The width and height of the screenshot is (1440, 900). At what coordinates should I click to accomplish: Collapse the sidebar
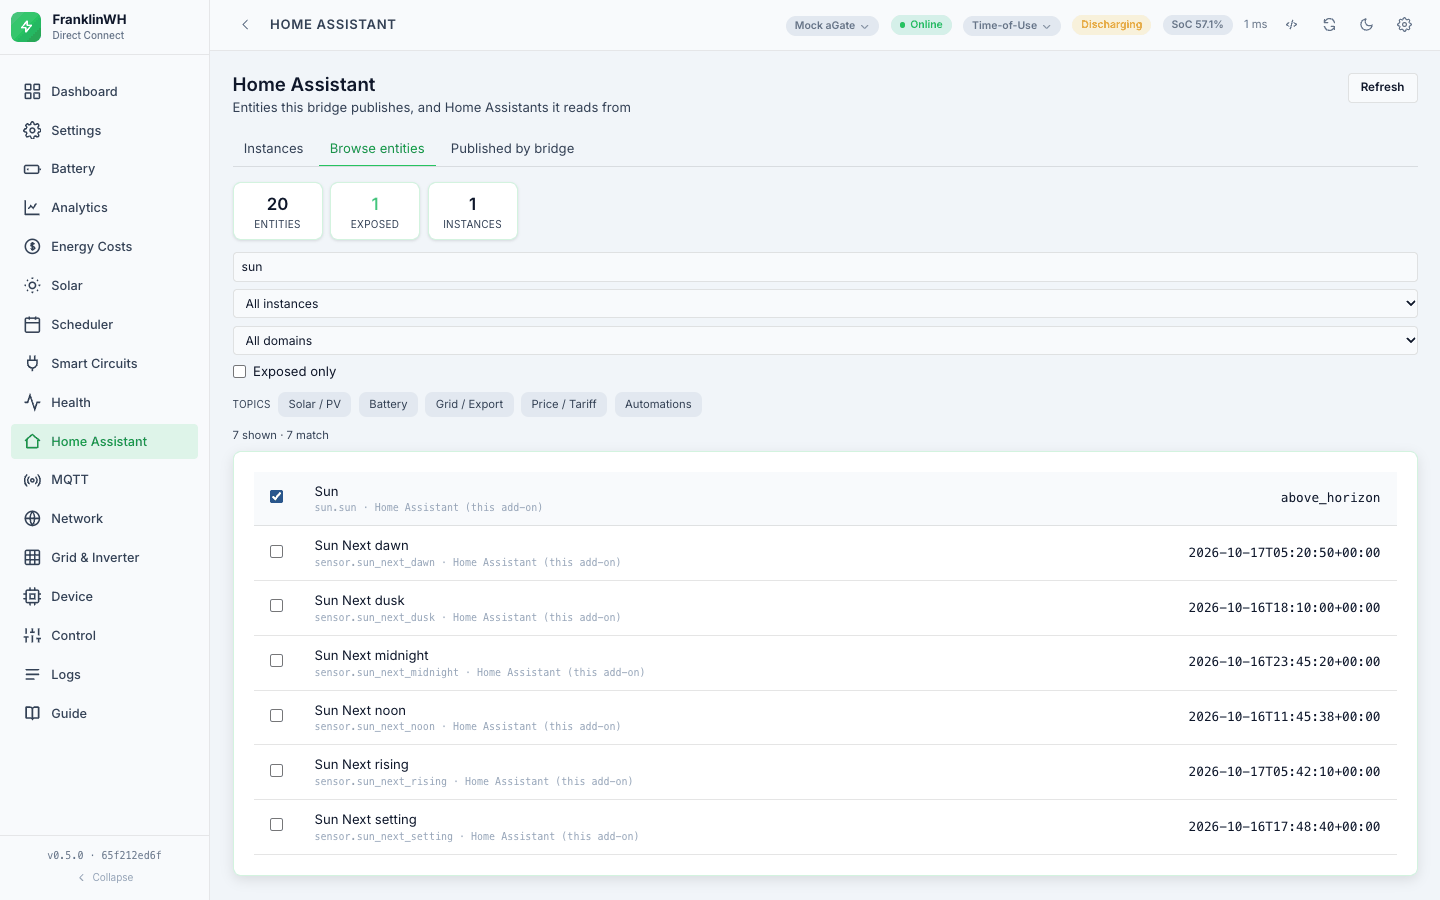tap(105, 878)
